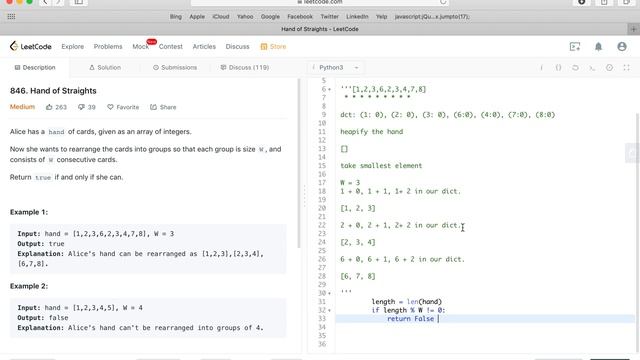The image size is (640, 360).
Task: Click the Google bookmark
Action: [270, 17]
